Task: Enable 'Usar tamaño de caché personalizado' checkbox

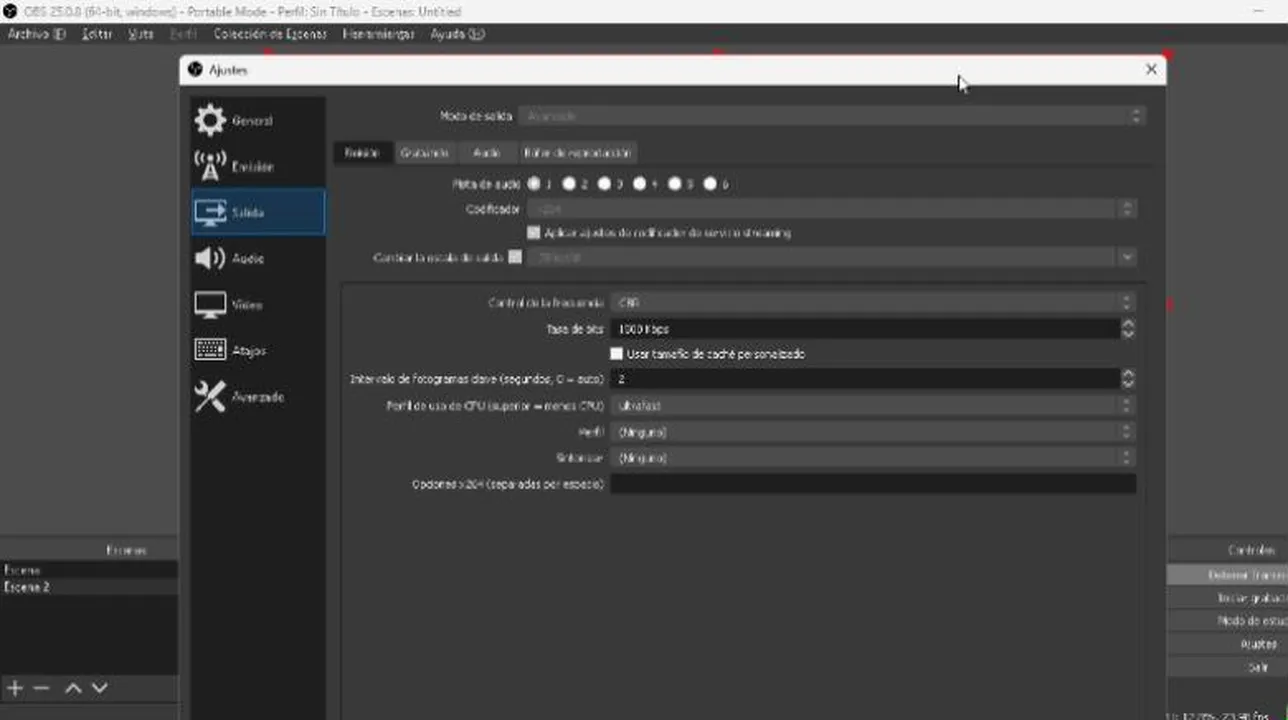Action: 616,354
